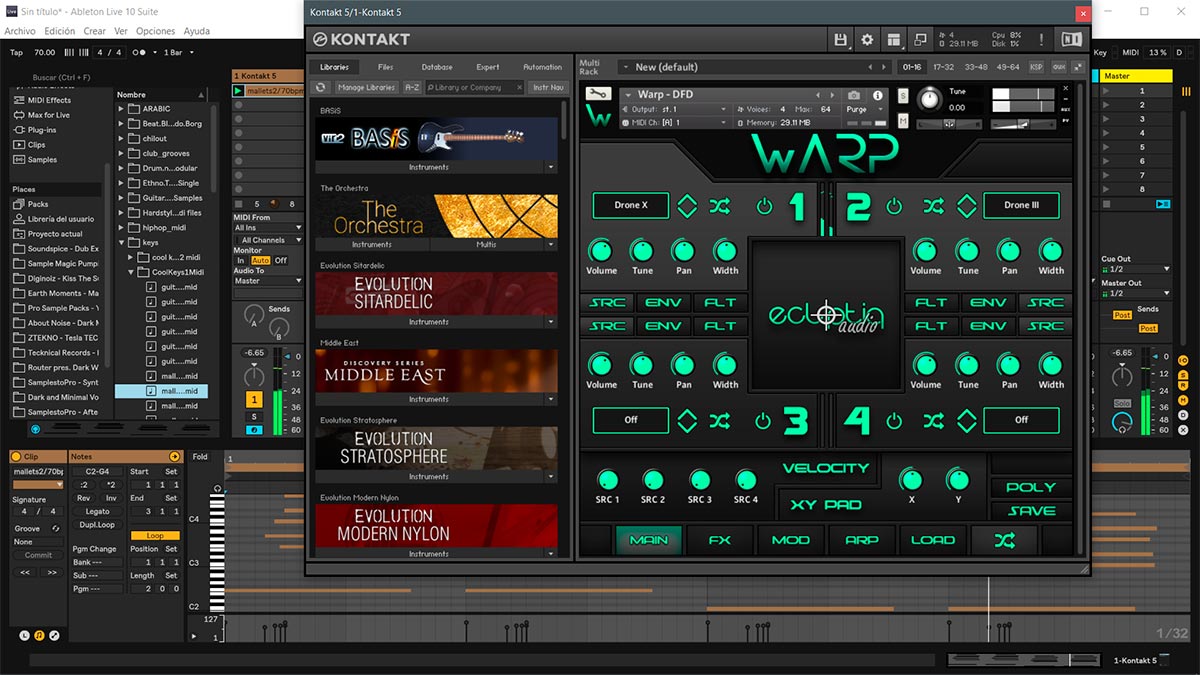Show the Warp instrument info icon
The image size is (1200, 675).
click(x=879, y=95)
